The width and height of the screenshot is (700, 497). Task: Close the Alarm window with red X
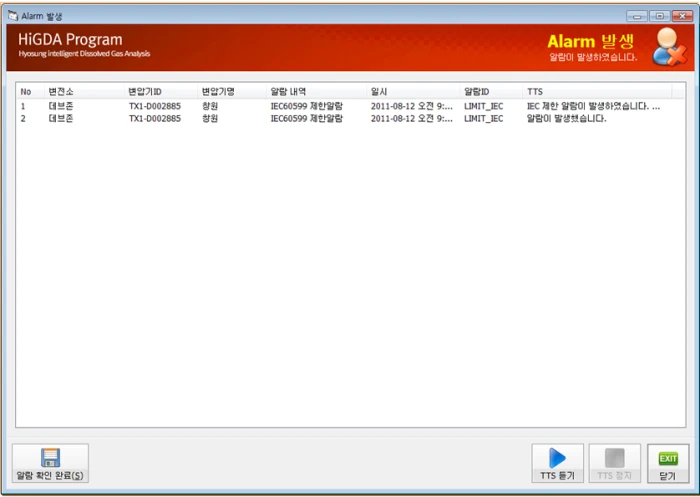click(x=683, y=16)
